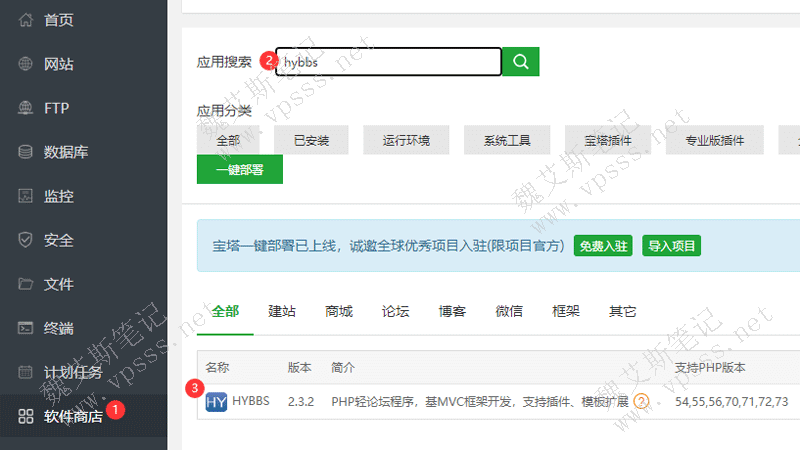This screenshot has width=800, height=450.
Task: Open Software Store in the sidebar
Action: (x=73, y=416)
